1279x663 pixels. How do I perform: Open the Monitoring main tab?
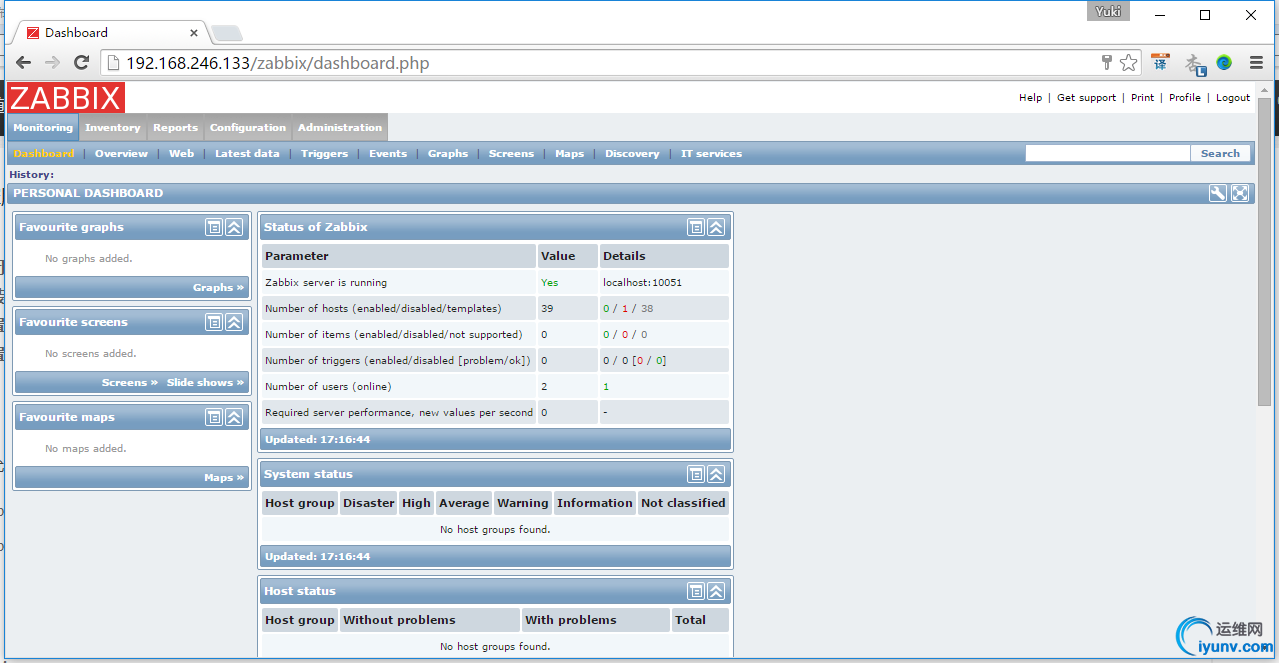click(x=43, y=127)
